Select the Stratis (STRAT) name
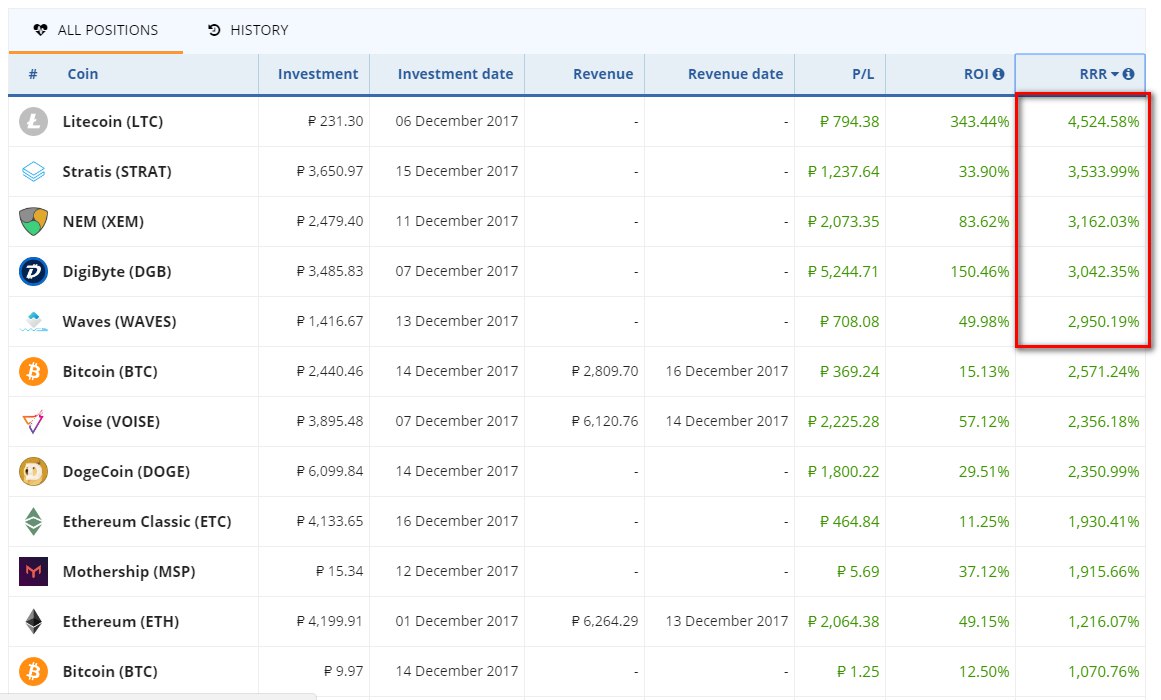The height and width of the screenshot is (700, 1161). (x=117, y=172)
